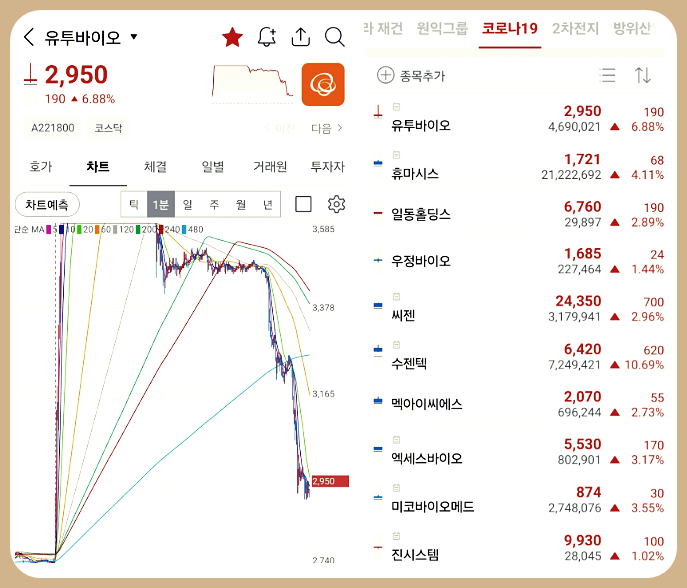
Task: Go back using the left arrow beside 유투바이오
Action: [29, 37]
